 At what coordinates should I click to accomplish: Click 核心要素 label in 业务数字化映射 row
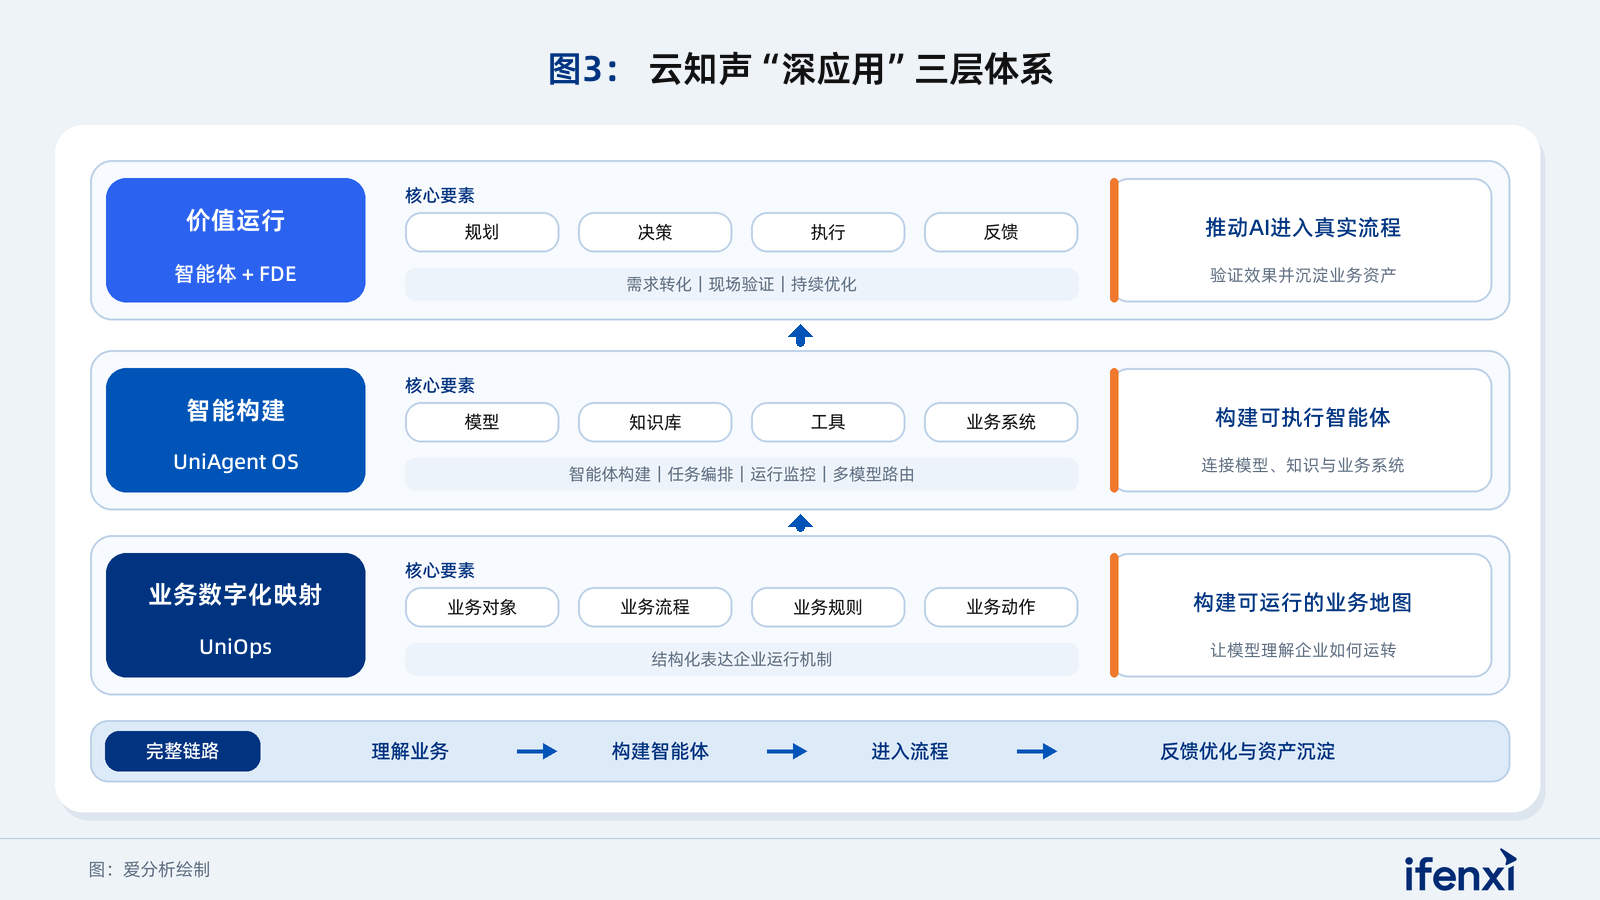coord(440,571)
